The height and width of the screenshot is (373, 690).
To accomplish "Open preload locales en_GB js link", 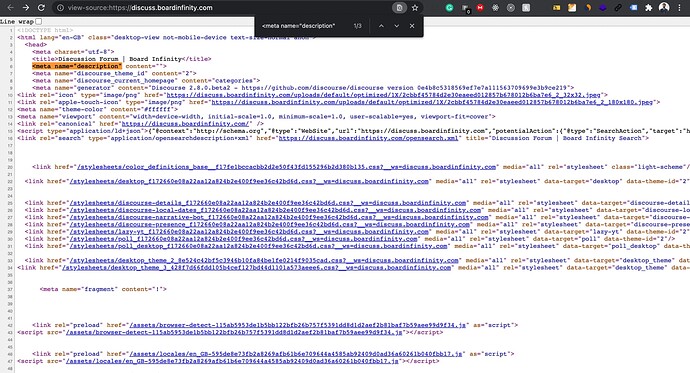I will (296, 354).
